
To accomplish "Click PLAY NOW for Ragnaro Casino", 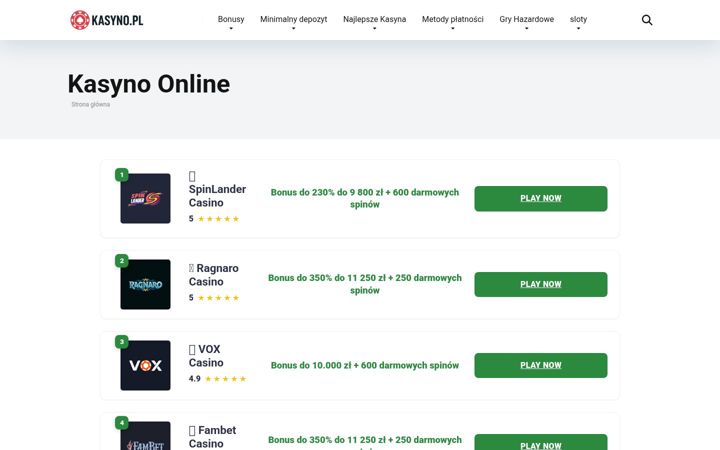I will pyautogui.click(x=540, y=284).
